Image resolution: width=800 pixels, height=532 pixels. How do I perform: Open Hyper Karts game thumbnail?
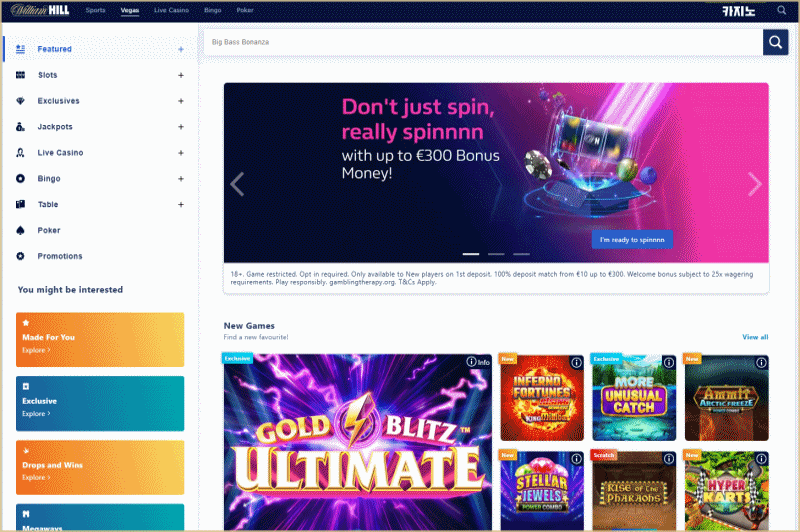[x=727, y=491]
